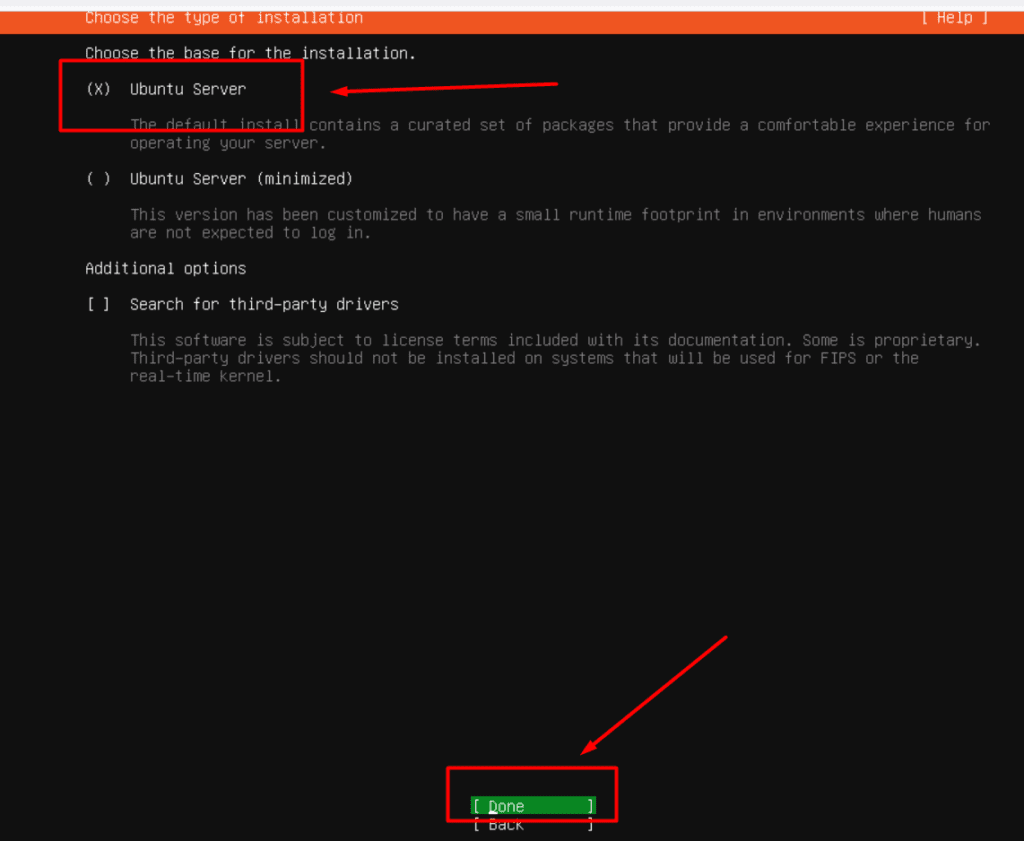Viewport: 1024px width, 841px height.
Task: Enable the third-party drivers search checkbox
Action: coord(98,304)
